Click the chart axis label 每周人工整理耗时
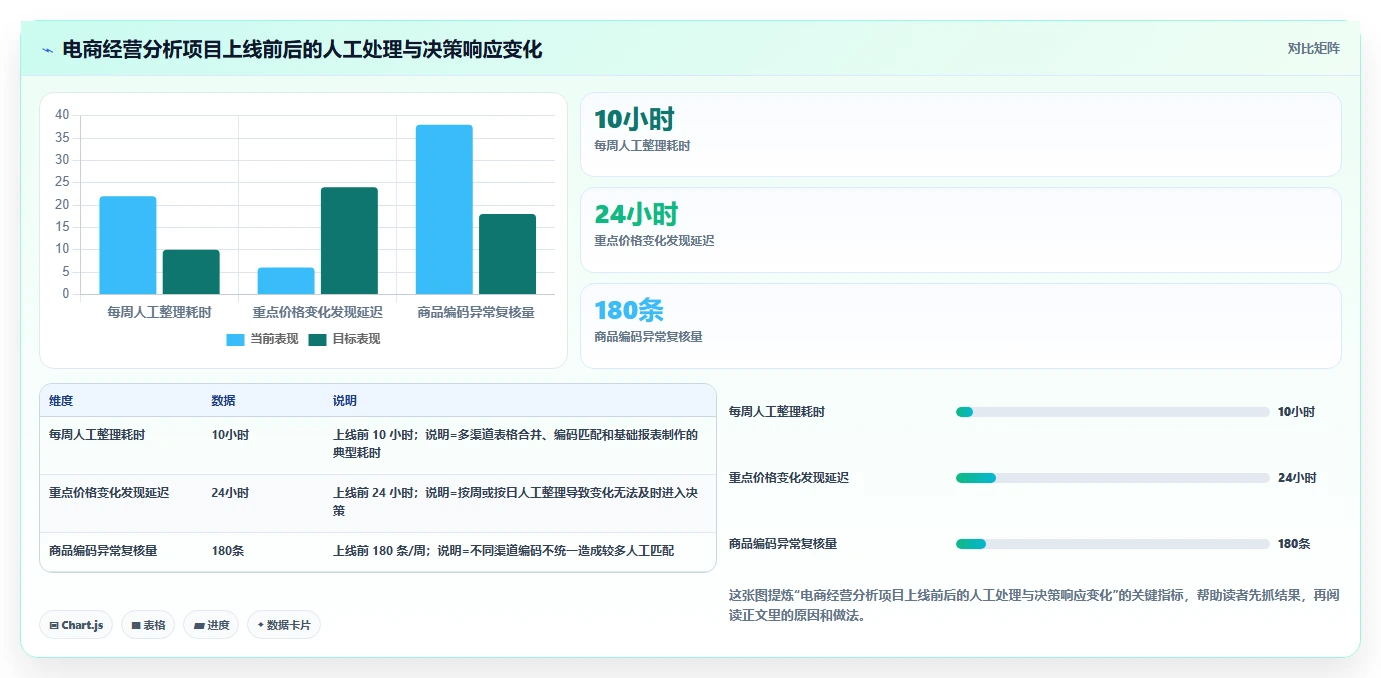This screenshot has height=678, width=1381. point(159,312)
